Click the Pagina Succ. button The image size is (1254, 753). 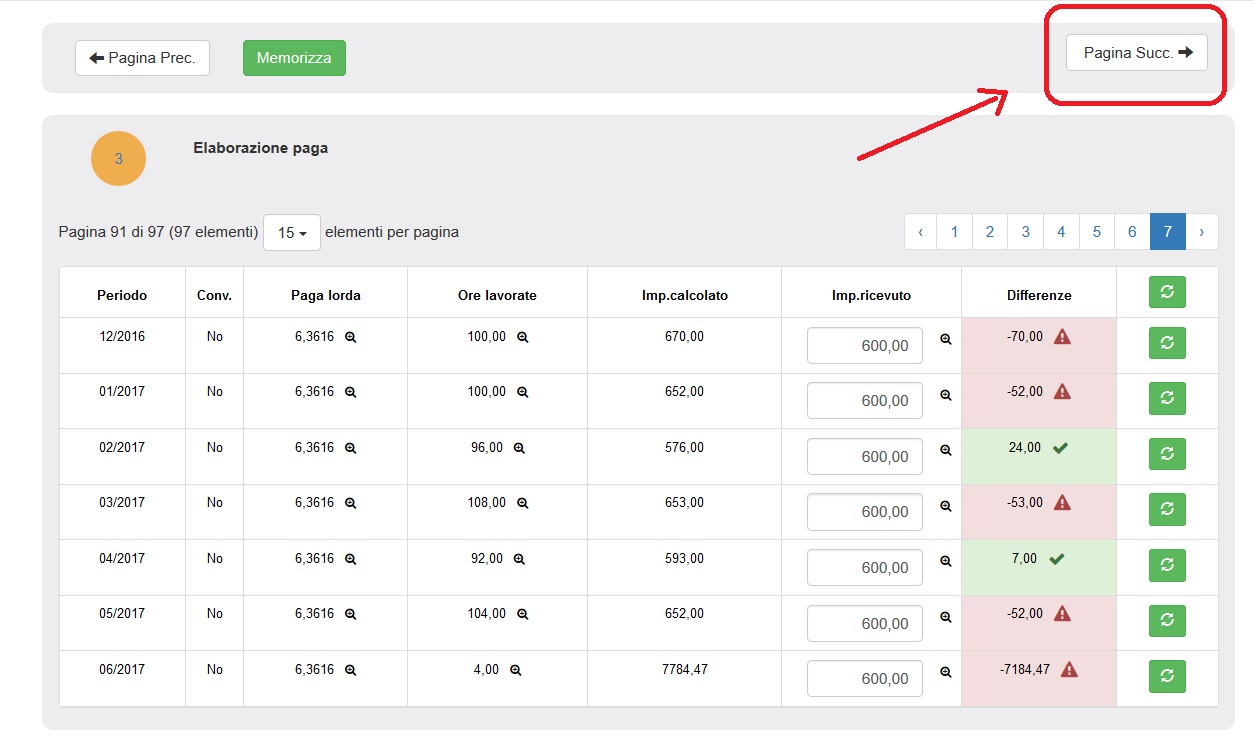(x=1137, y=53)
